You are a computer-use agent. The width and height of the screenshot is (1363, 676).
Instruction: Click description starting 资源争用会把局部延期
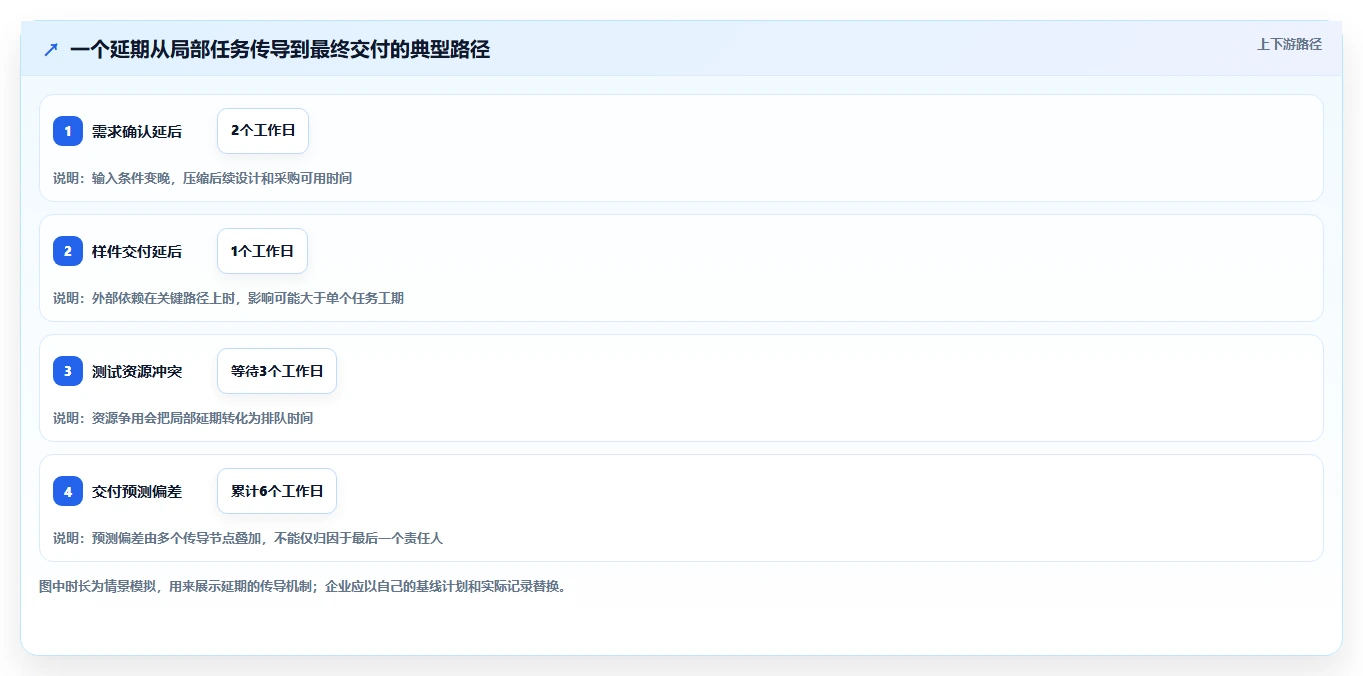(183, 418)
